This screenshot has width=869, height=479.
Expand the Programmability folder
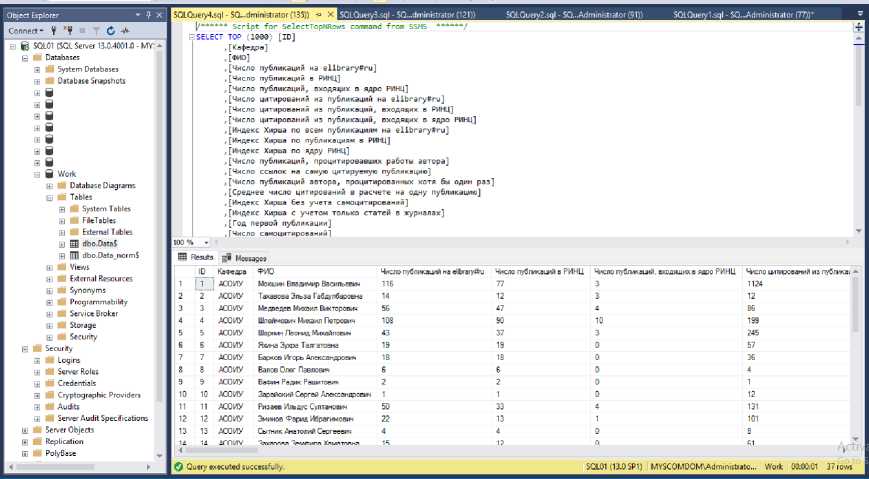point(50,301)
